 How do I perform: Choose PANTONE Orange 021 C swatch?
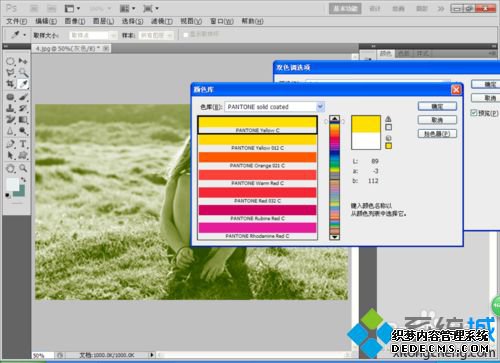(x=257, y=161)
